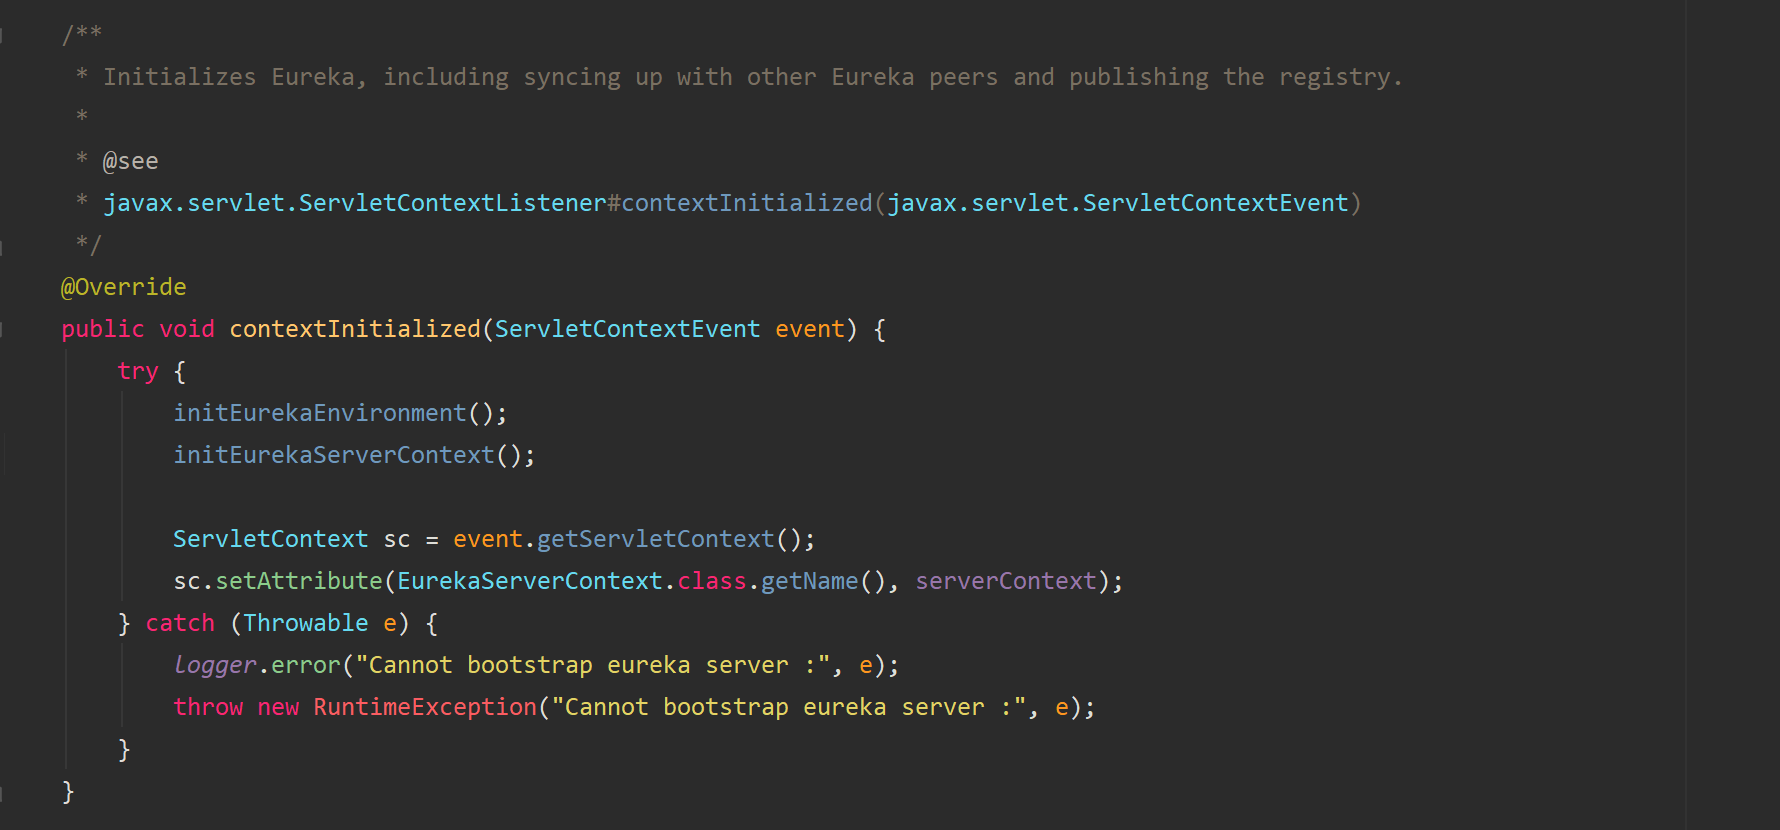
Task: Click the EurekaServerContext class reference
Action: click(x=530, y=581)
